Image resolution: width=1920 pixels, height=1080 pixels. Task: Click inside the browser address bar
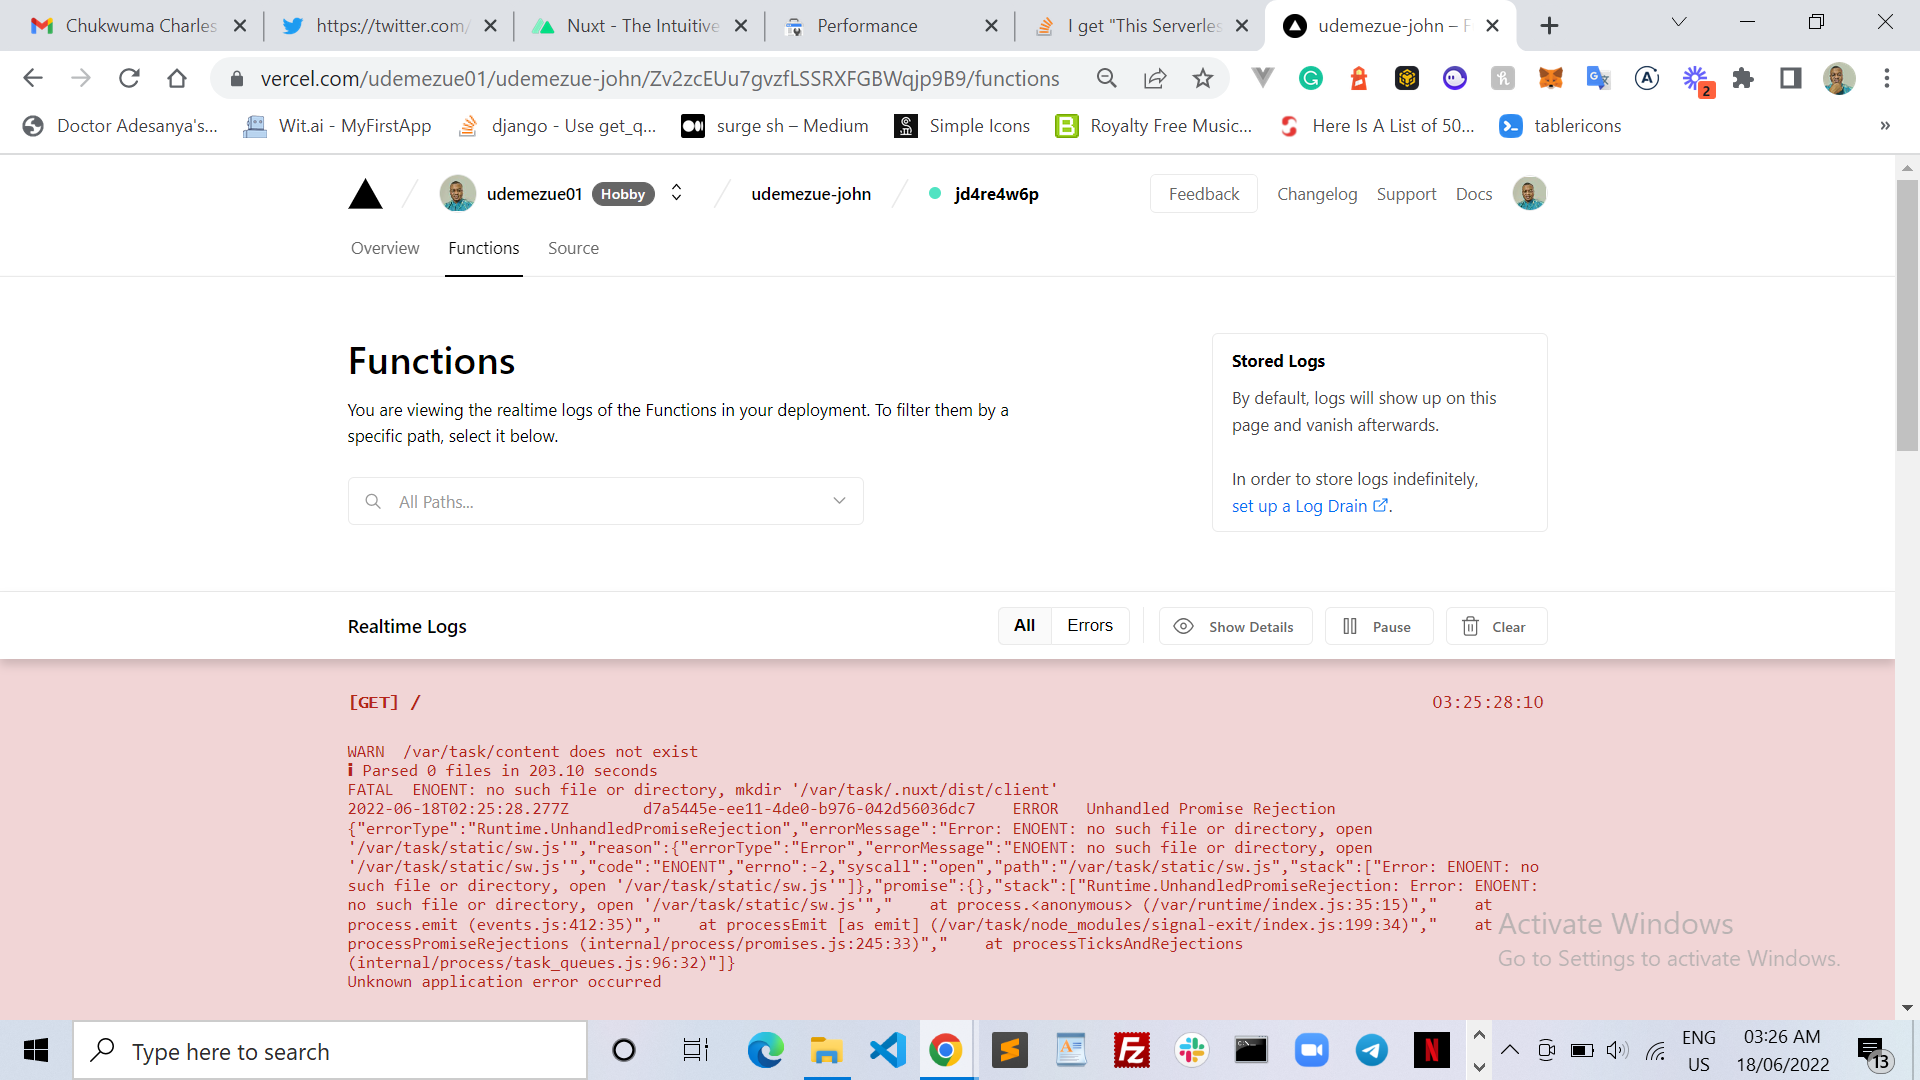coord(660,78)
